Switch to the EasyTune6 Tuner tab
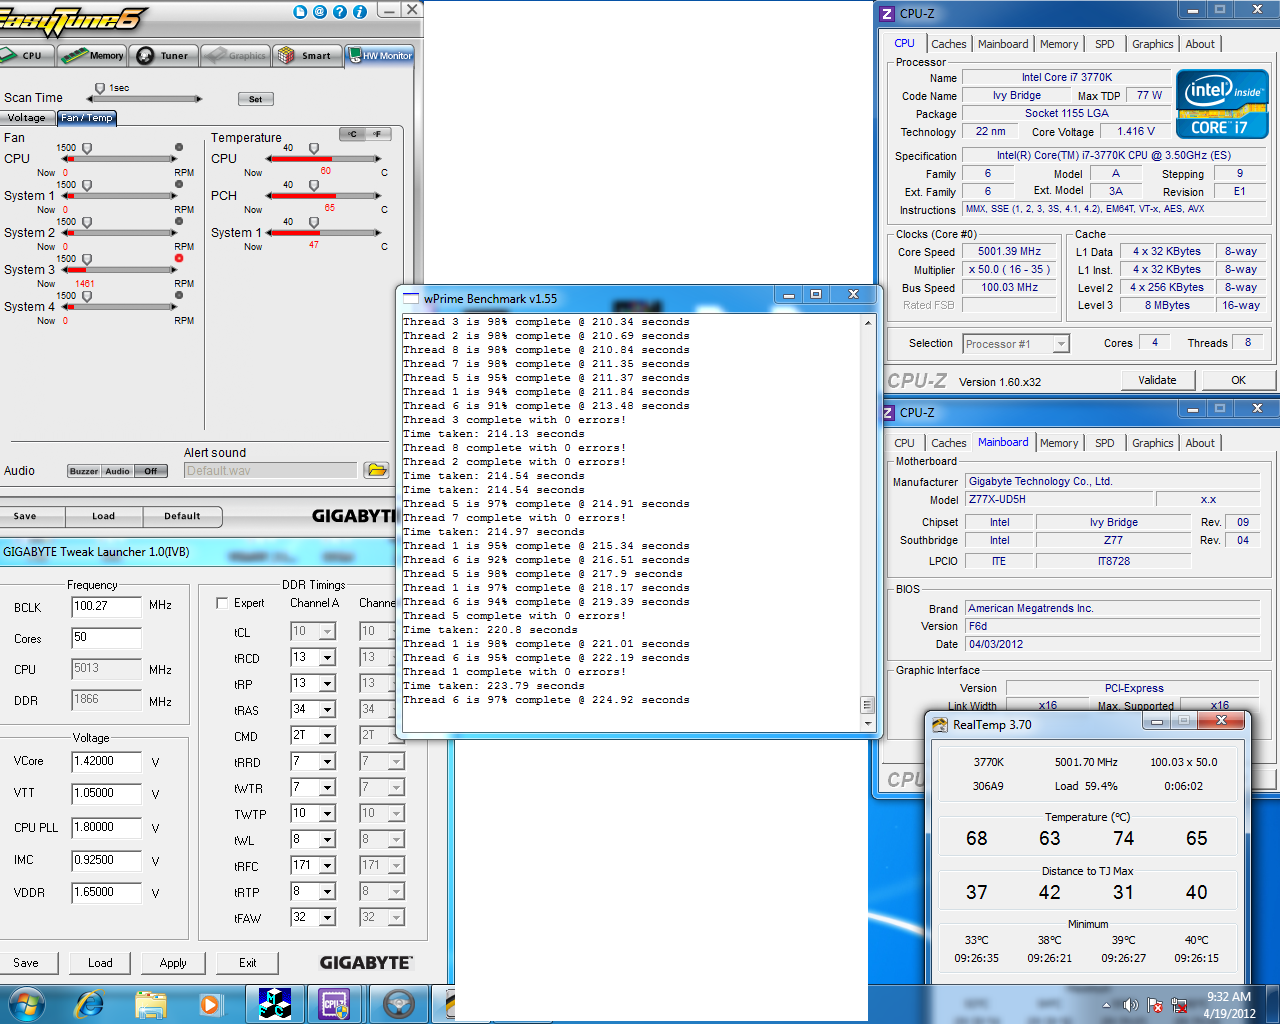1280x1024 pixels. point(164,56)
